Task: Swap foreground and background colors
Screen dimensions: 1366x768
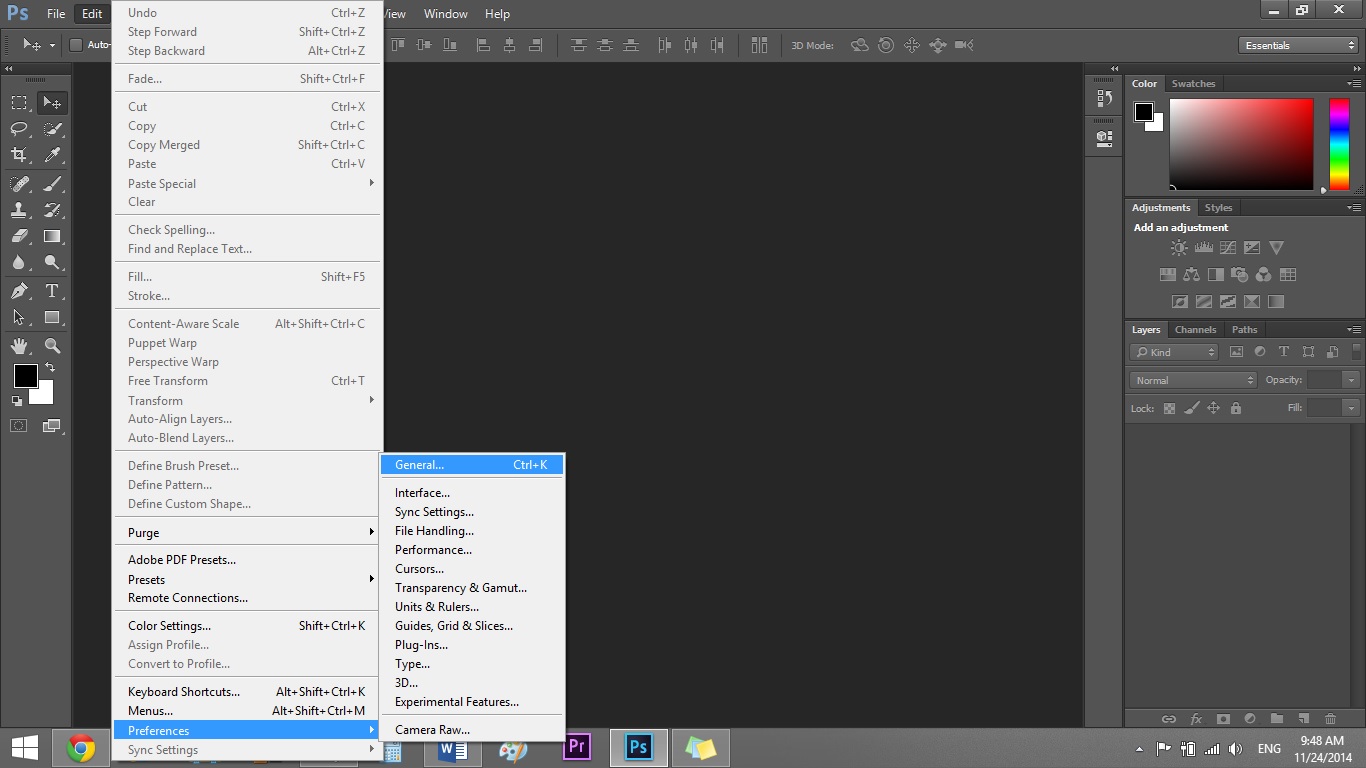Action: (50, 368)
